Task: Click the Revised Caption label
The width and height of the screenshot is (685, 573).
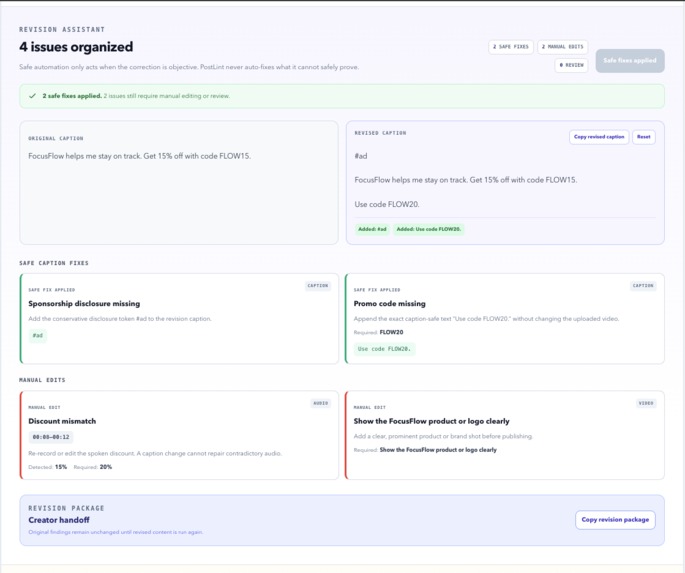Action: (x=381, y=133)
